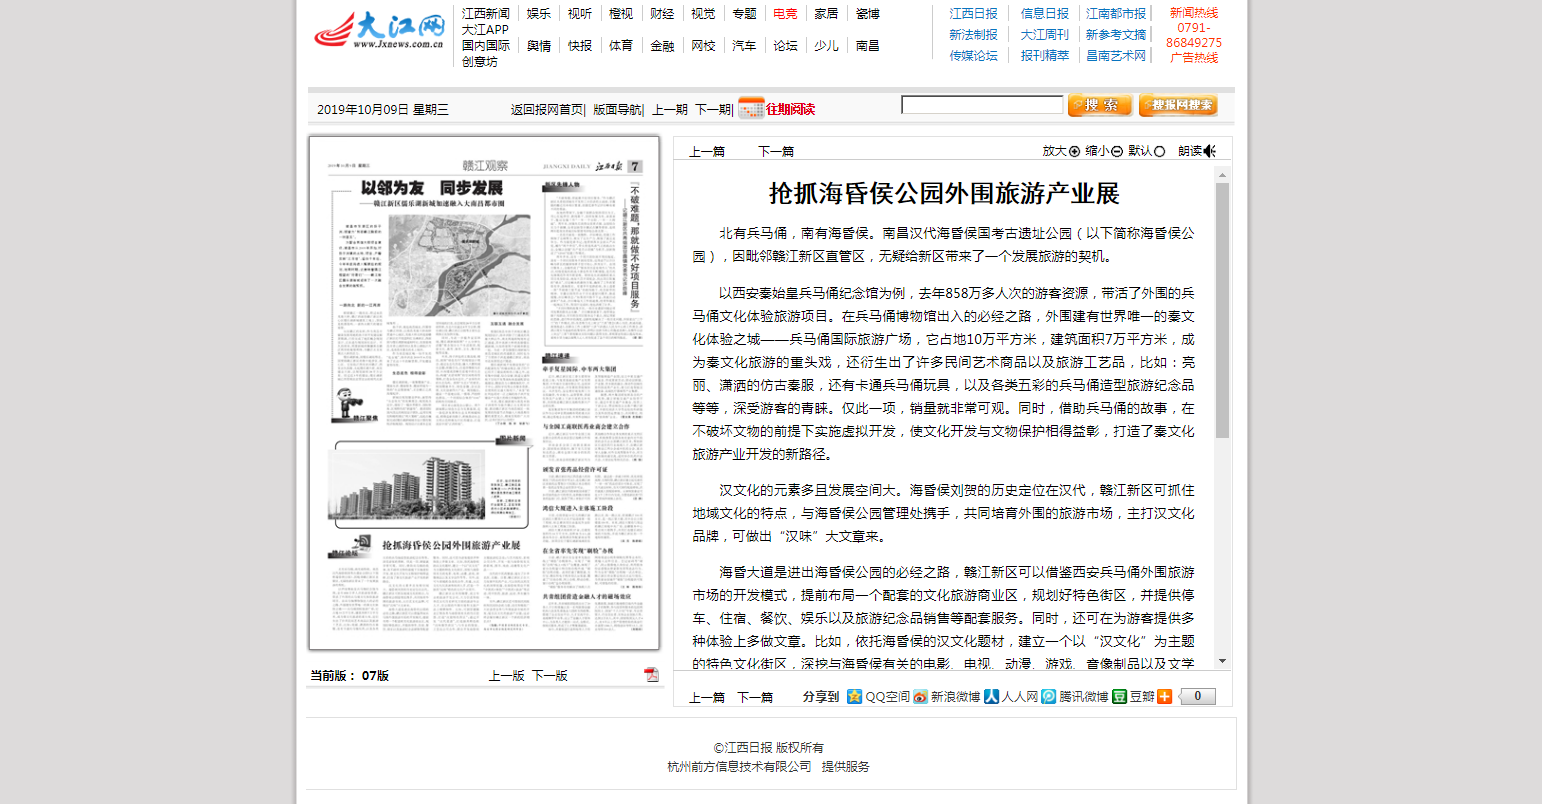Open more share options plus icon
This screenshot has height=804, width=1542.
pyautogui.click(x=1164, y=697)
